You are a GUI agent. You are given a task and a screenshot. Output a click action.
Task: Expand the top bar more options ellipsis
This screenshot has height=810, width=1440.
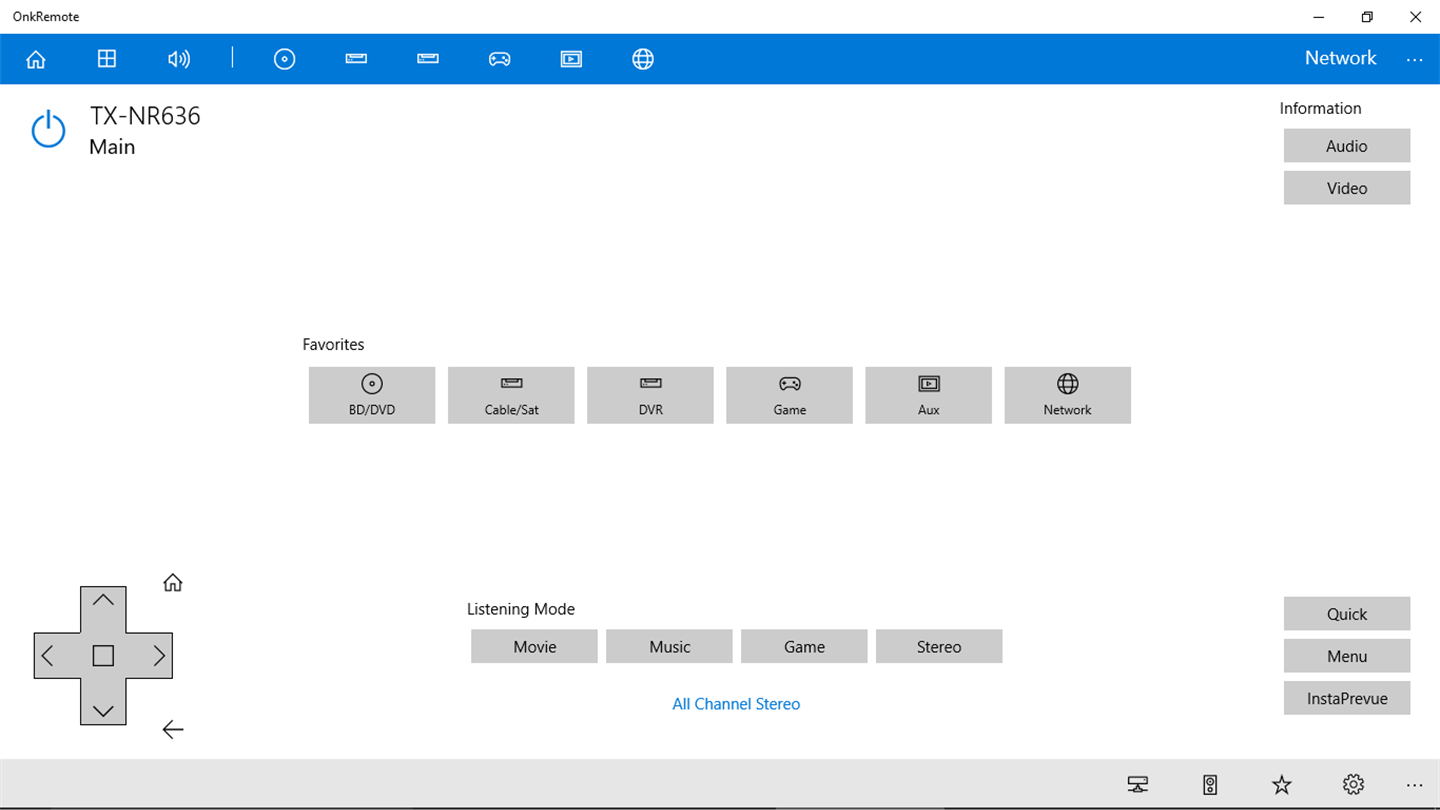[1414, 60]
